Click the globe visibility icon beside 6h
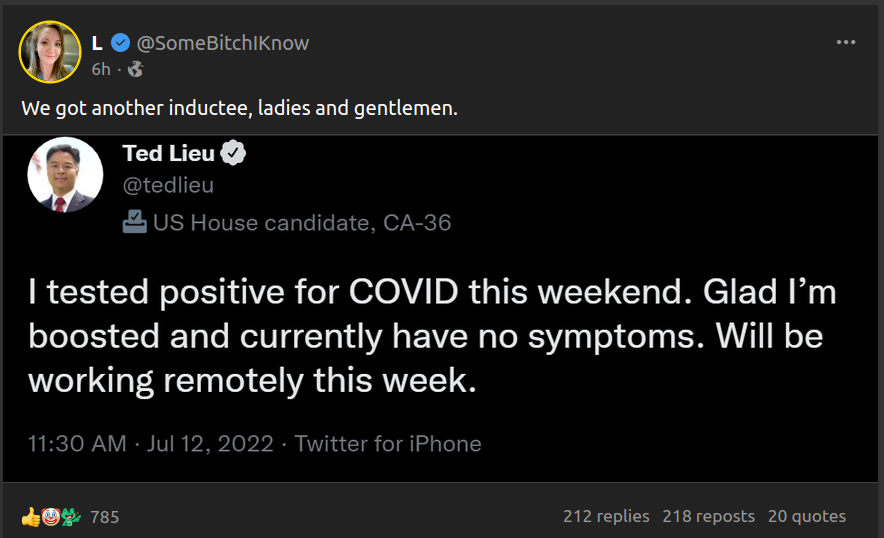 [x=136, y=69]
